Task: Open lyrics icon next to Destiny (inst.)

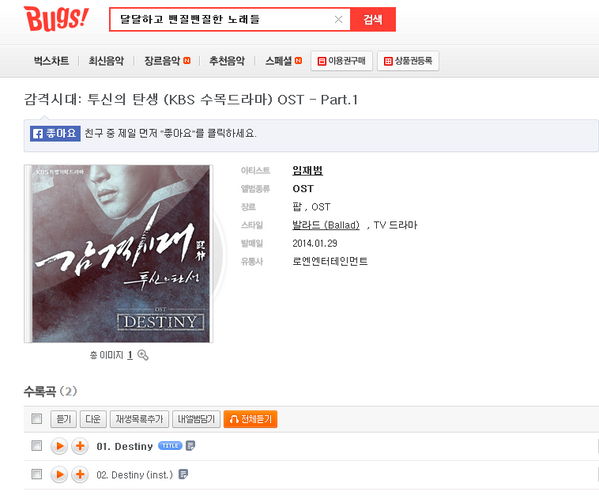Action: pyautogui.click(x=183, y=474)
